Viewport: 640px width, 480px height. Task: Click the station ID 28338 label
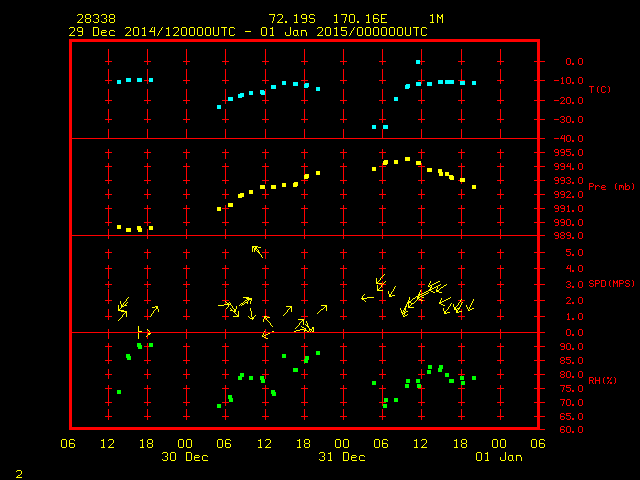(95, 19)
